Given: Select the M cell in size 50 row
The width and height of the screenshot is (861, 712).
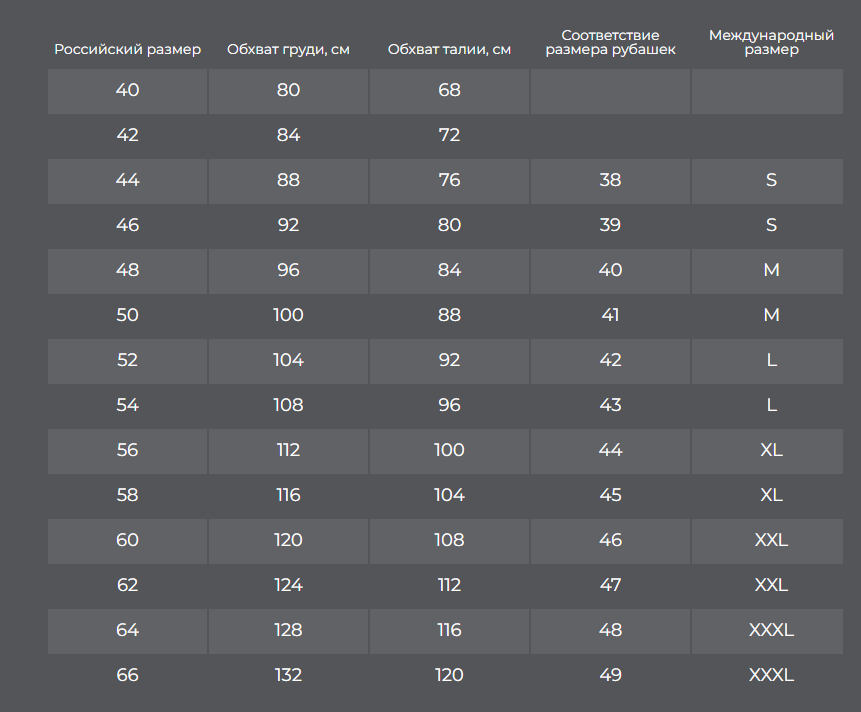Looking at the screenshot, I should (x=767, y=316).
